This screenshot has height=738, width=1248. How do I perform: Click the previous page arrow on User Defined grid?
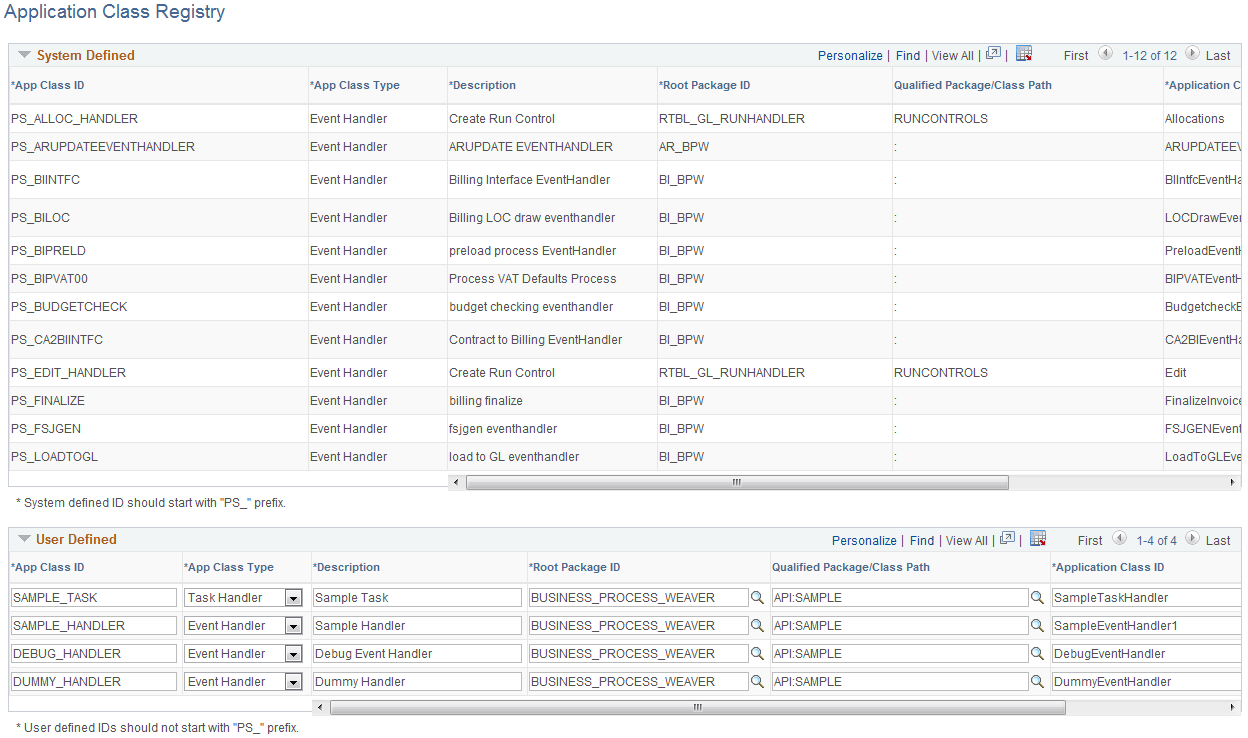pyautogui.click(x=1119, y=540)
